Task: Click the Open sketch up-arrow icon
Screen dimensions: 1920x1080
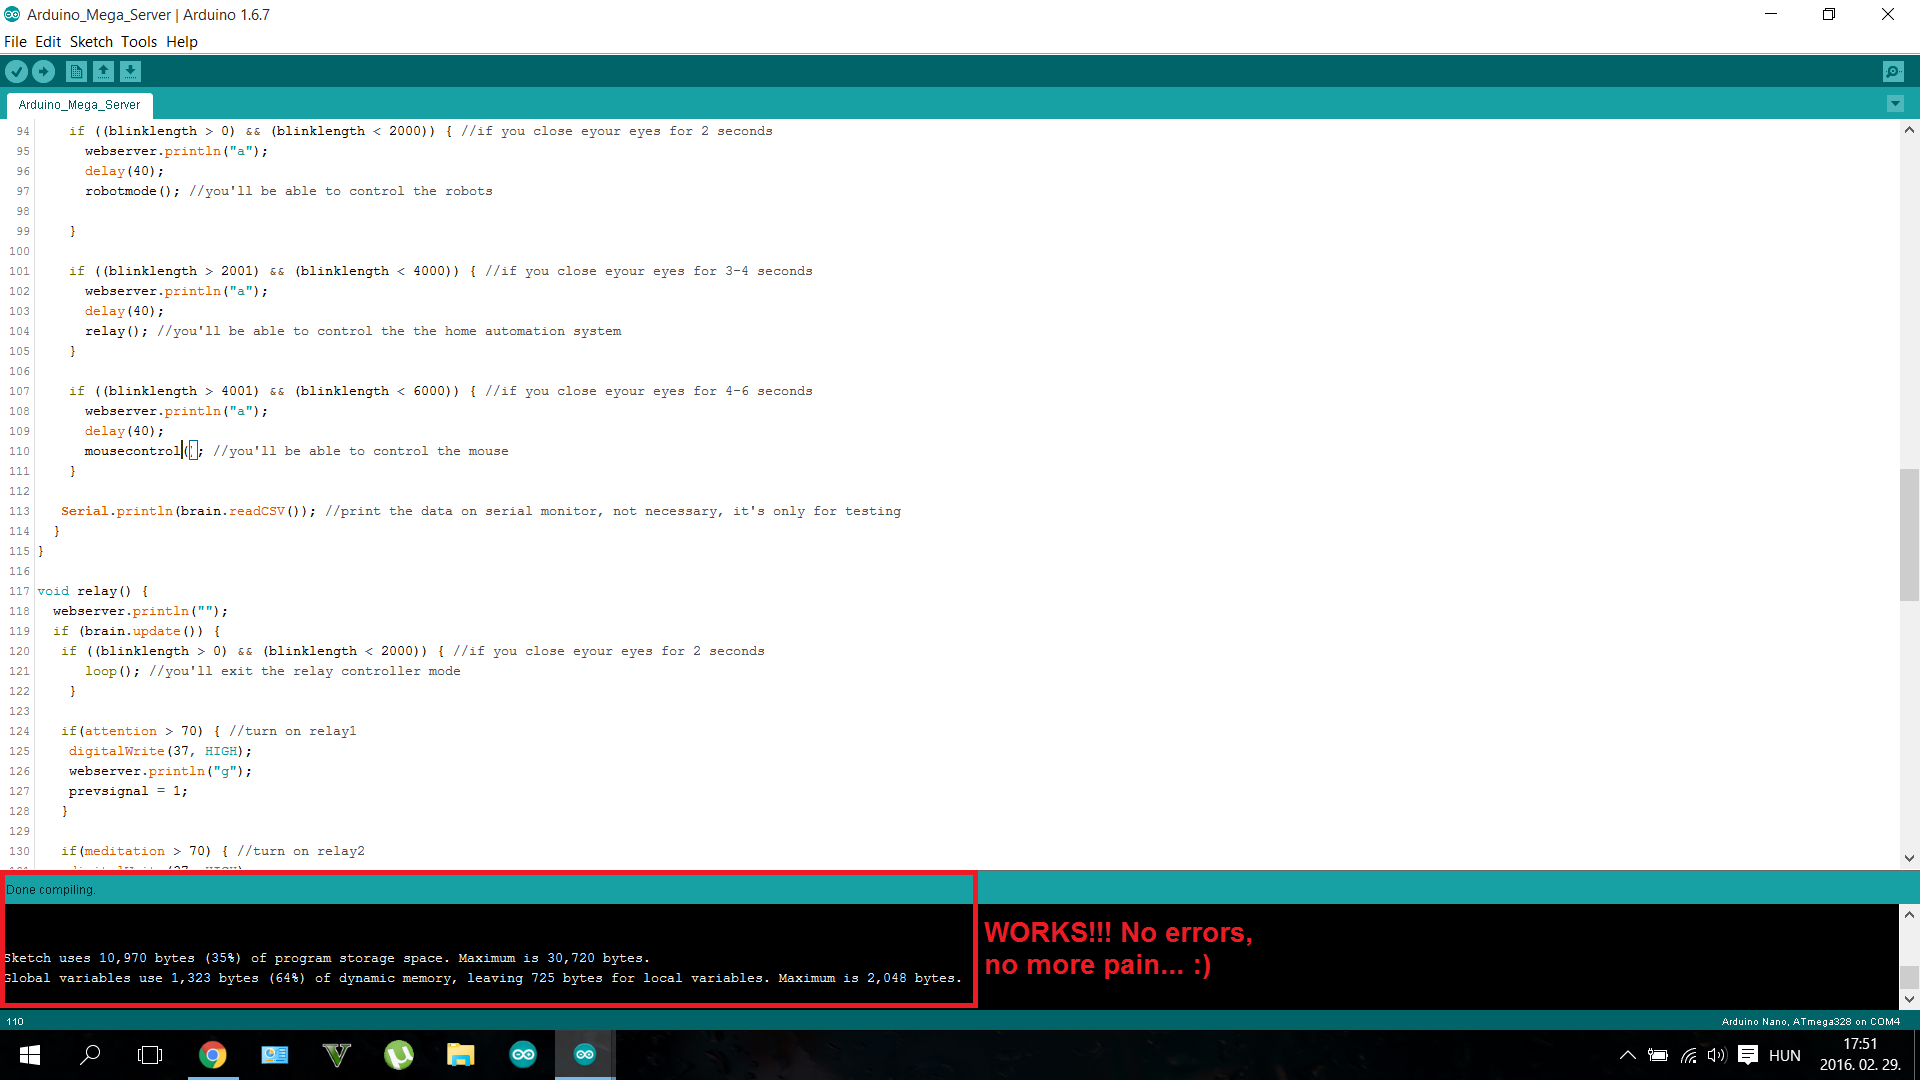Action: tap(103, 71)
